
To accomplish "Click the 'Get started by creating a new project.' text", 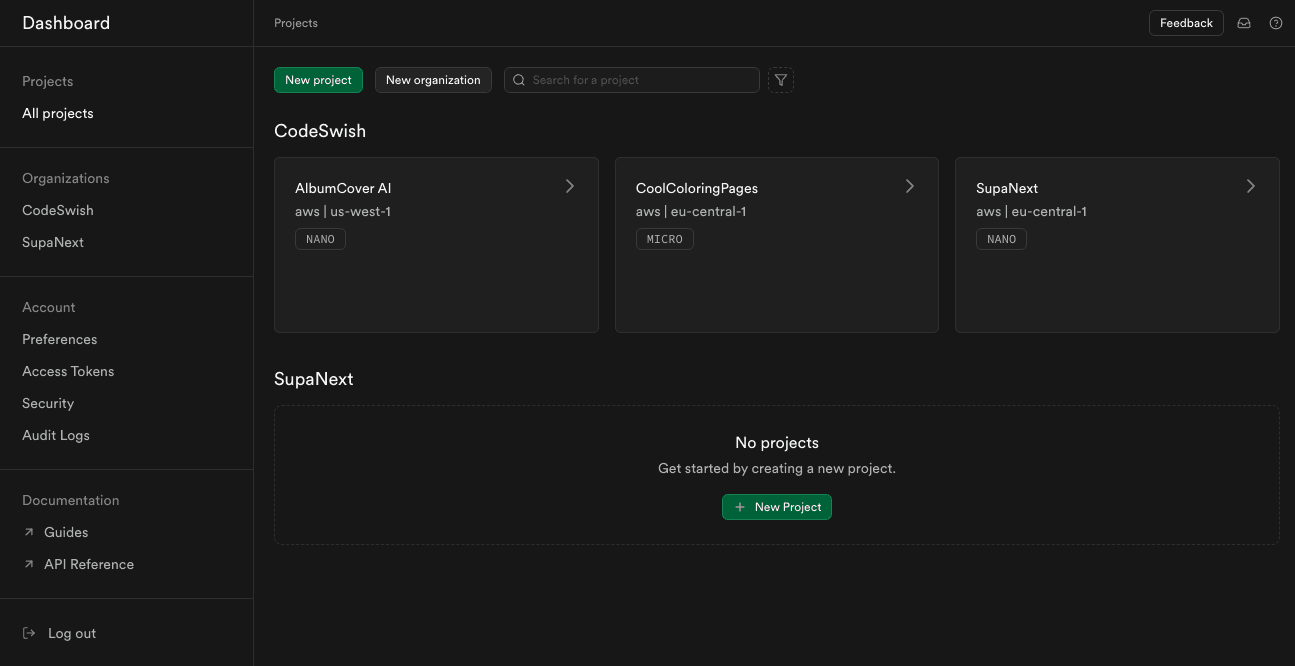I will [x=777, y=468].
